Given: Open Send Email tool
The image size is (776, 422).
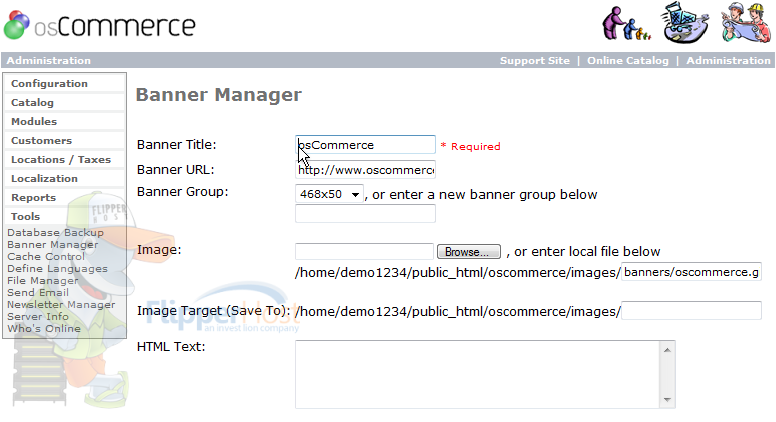Looking at the screenshot, I should tap(38, 292).
